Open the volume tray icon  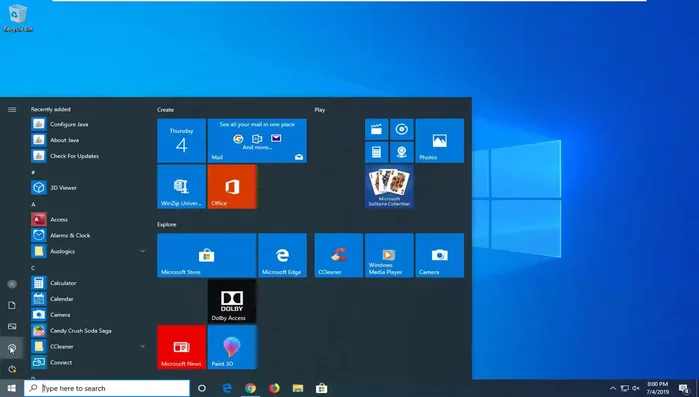636,389
